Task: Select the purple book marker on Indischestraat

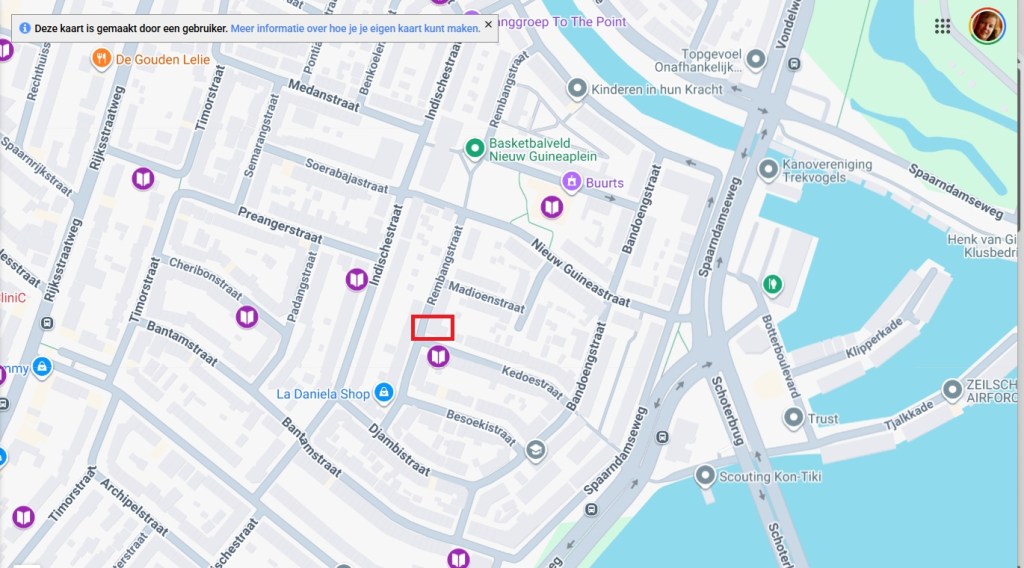Action: (x=357, y=279)
